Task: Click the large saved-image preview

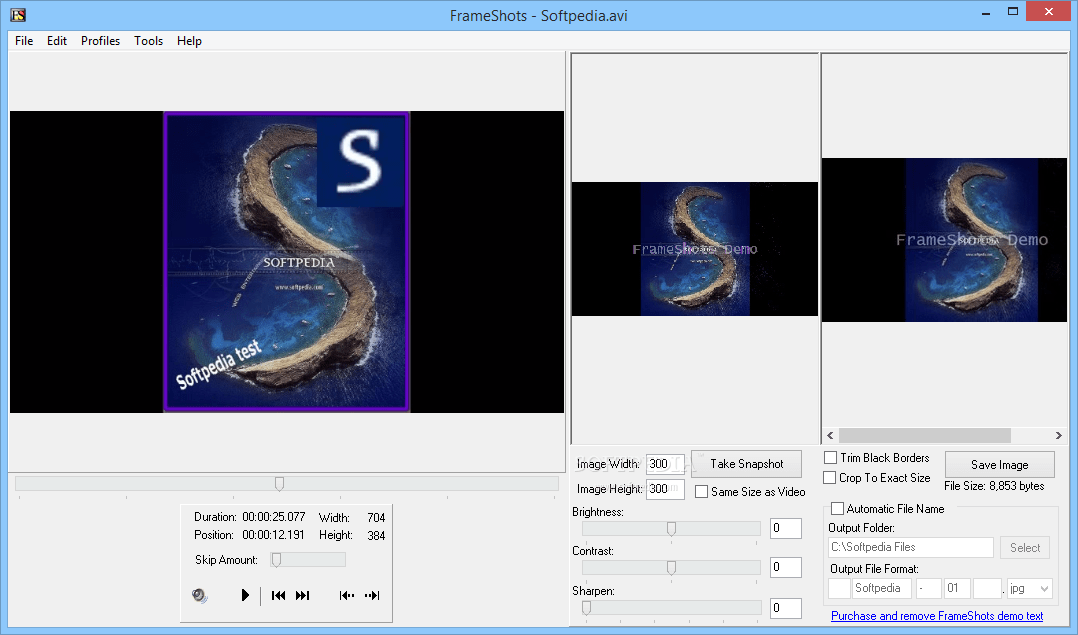Action: (944, 240)
